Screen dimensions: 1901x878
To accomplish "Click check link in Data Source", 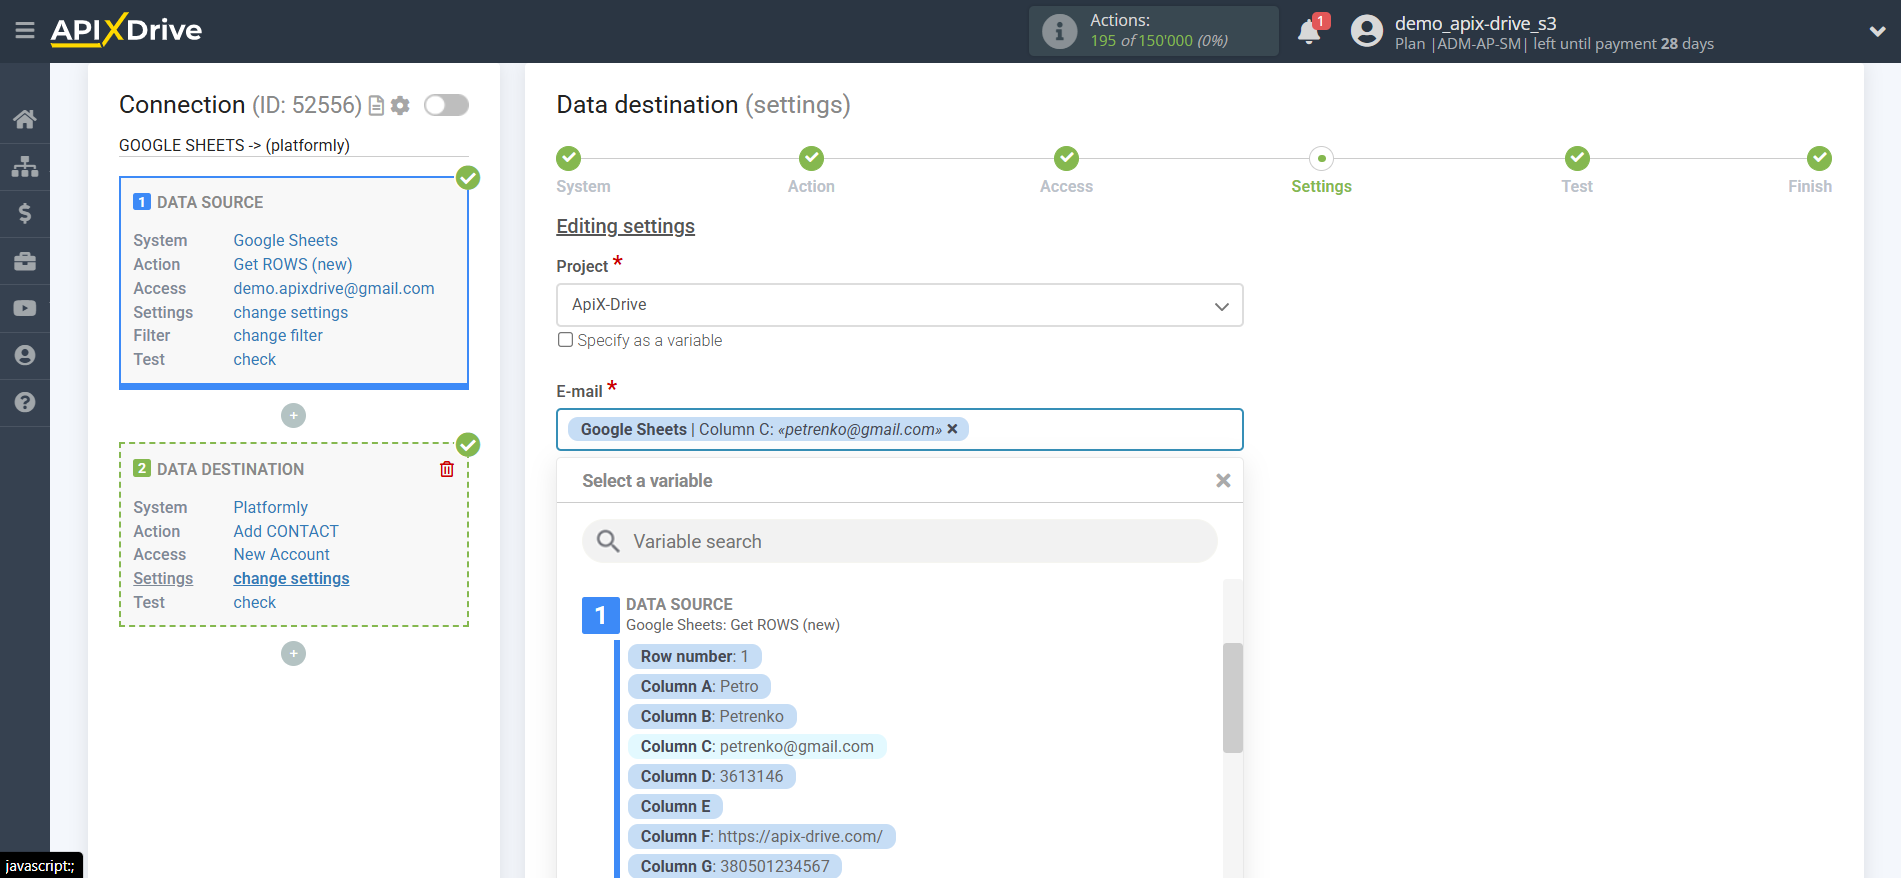I will [255, 359].
